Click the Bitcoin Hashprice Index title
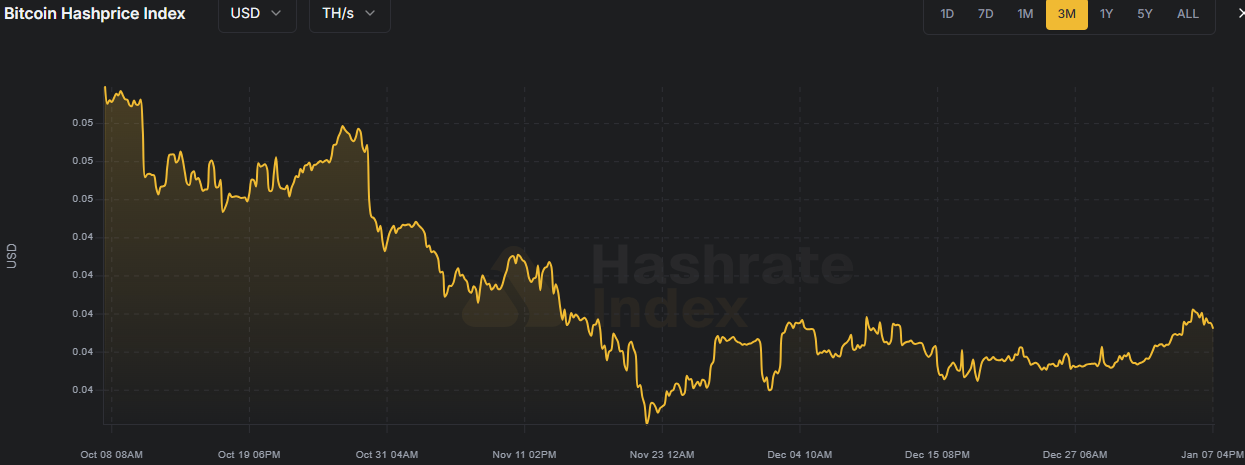This screenshot has height=465, width=1245. [94, 14]
